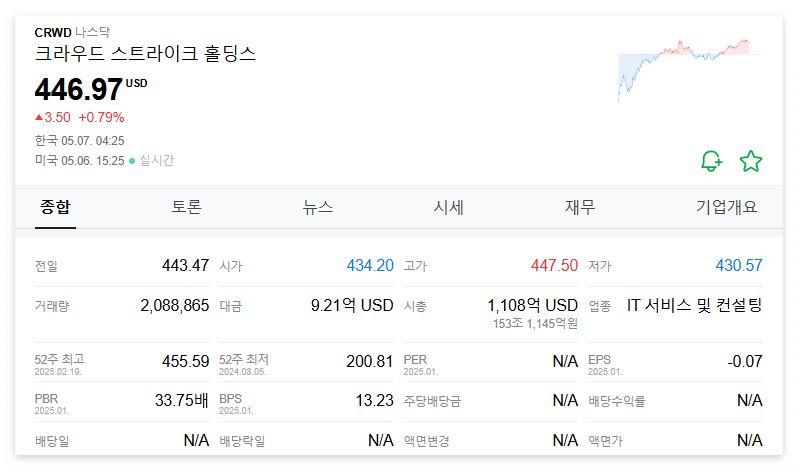Switch to the 토론 tab

[x=186, y=207]
